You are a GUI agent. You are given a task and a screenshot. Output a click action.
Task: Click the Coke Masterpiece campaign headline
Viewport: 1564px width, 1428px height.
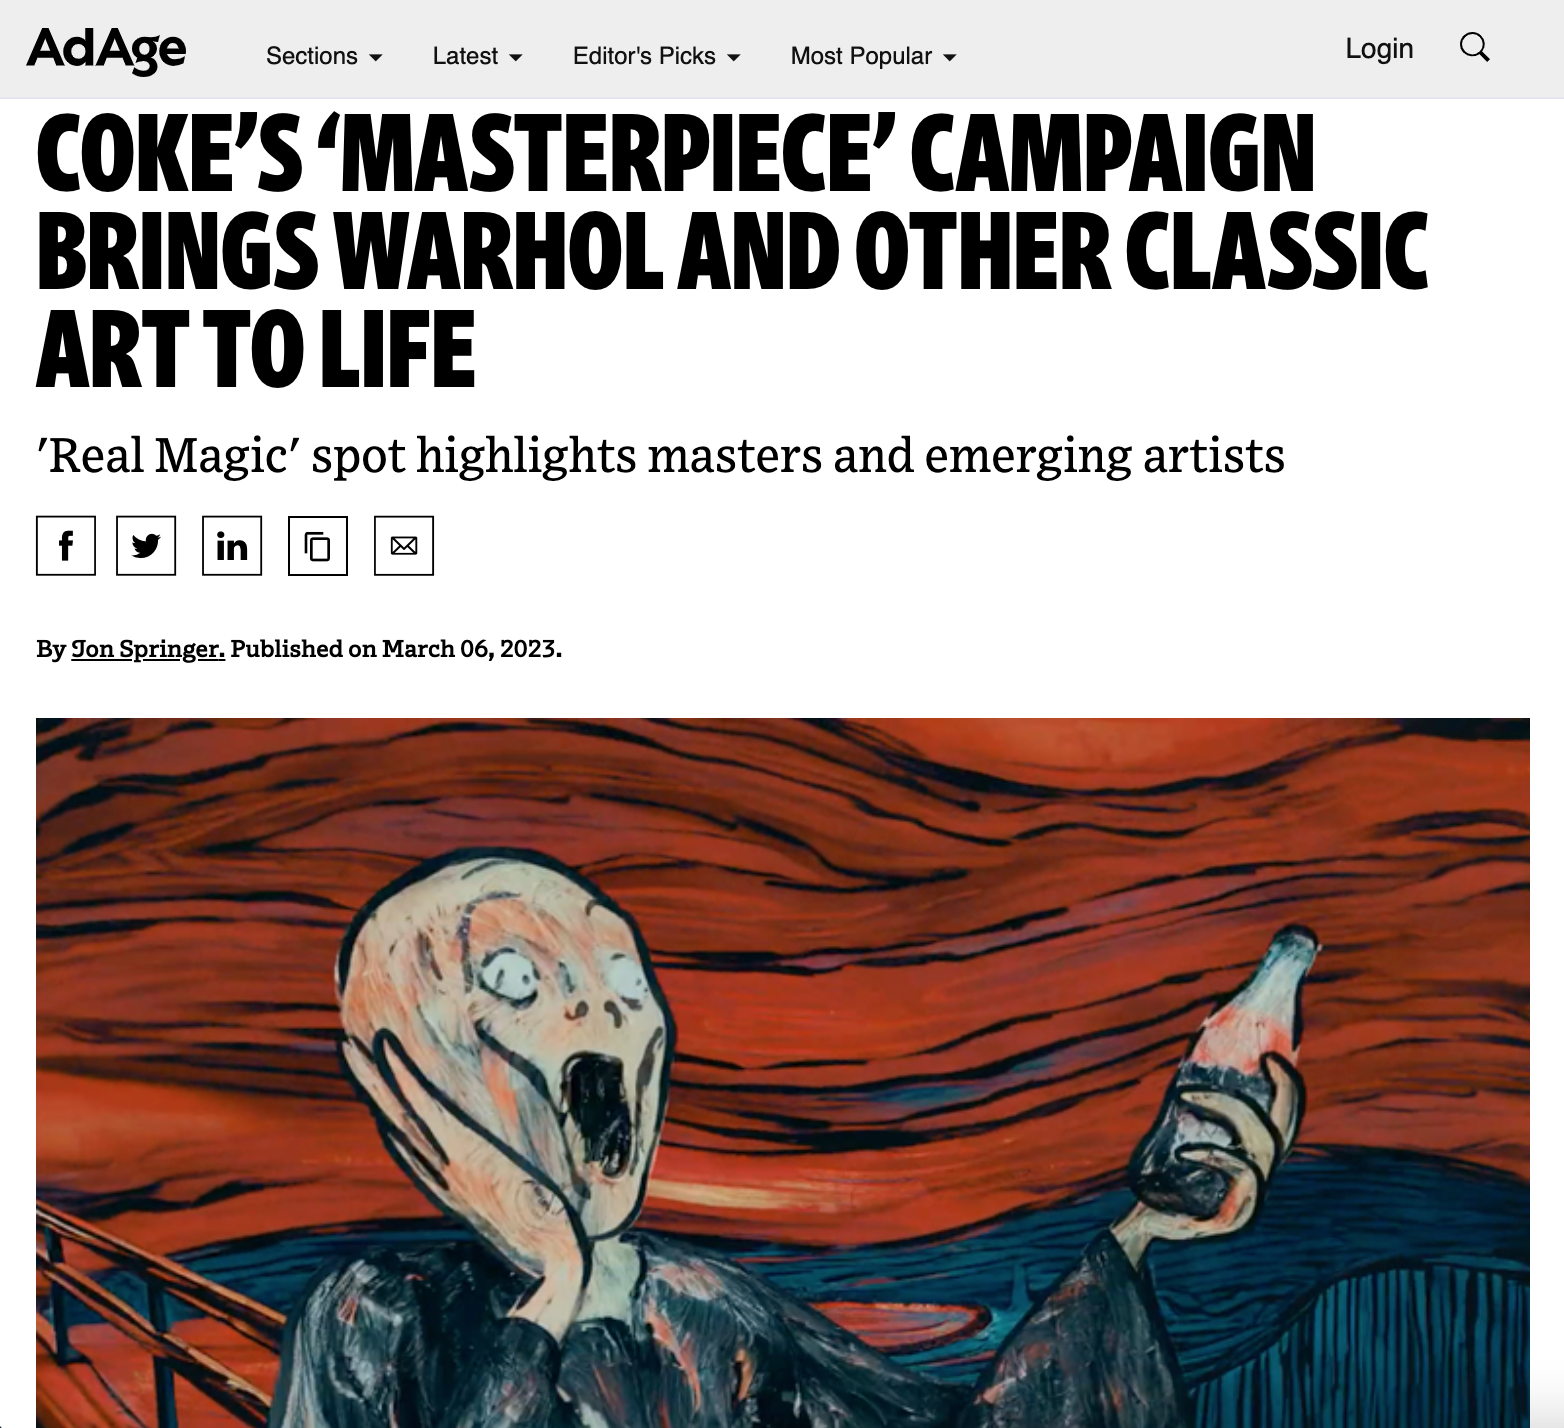(732, 250)
